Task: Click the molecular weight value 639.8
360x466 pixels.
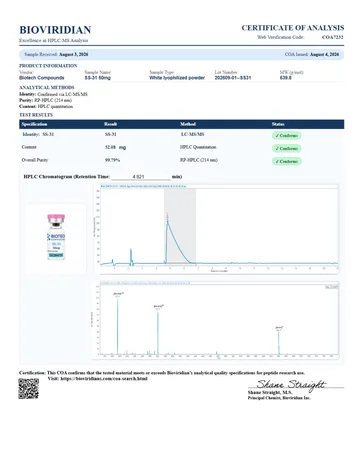Action: 285,78
